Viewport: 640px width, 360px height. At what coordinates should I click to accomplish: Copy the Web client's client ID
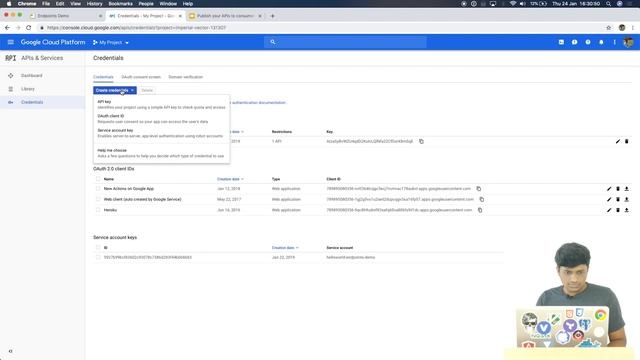coord(482,199)
